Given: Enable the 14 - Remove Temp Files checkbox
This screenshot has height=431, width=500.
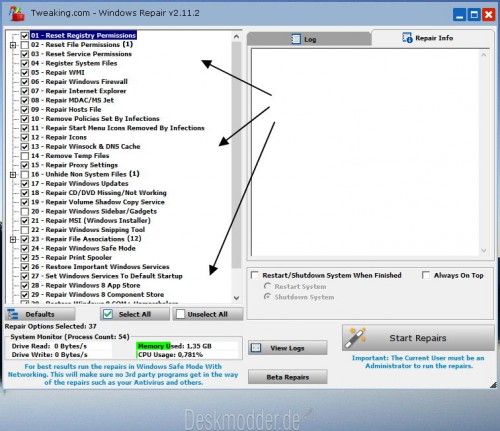Looking at the screenshot, I should tap(25, 156).
